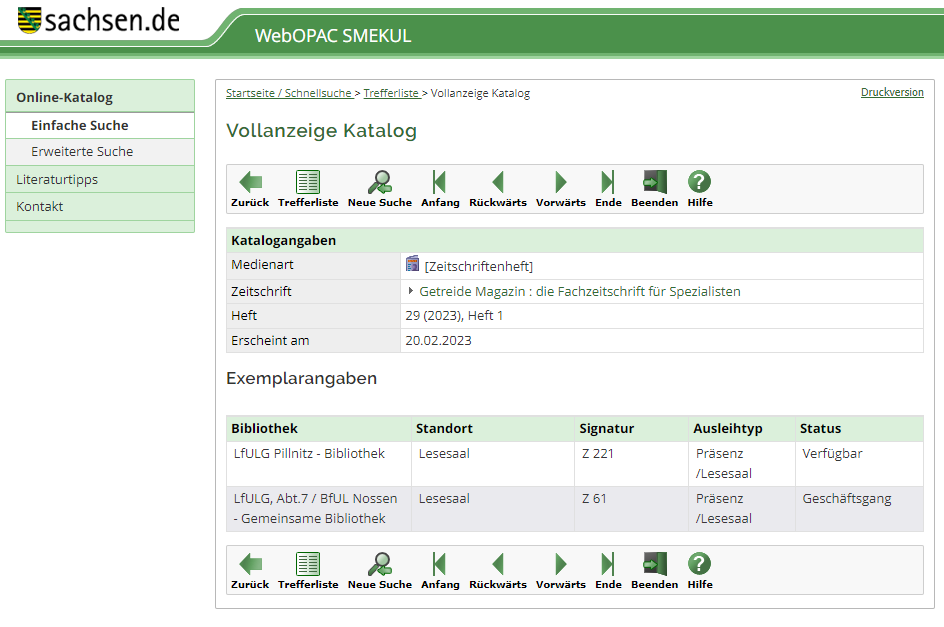The image size is (944, 627).
Task: Expand arrow before Getreide Magazin title
Action: (x=411, y=291)
